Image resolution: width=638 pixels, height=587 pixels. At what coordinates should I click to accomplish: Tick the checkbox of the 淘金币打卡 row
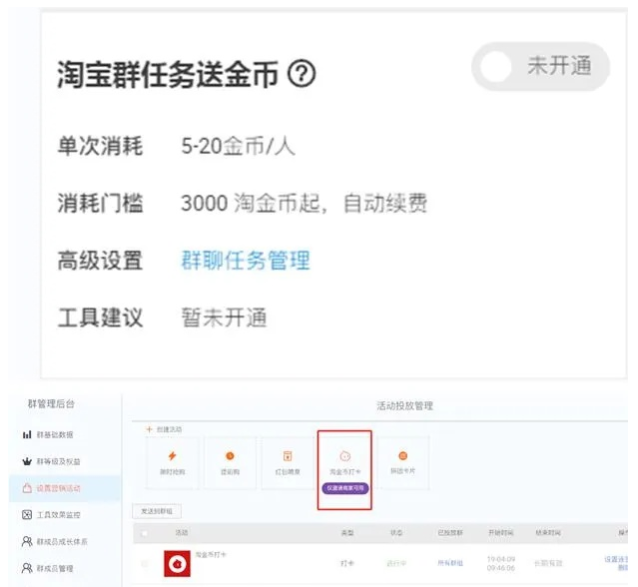point(144,563)
